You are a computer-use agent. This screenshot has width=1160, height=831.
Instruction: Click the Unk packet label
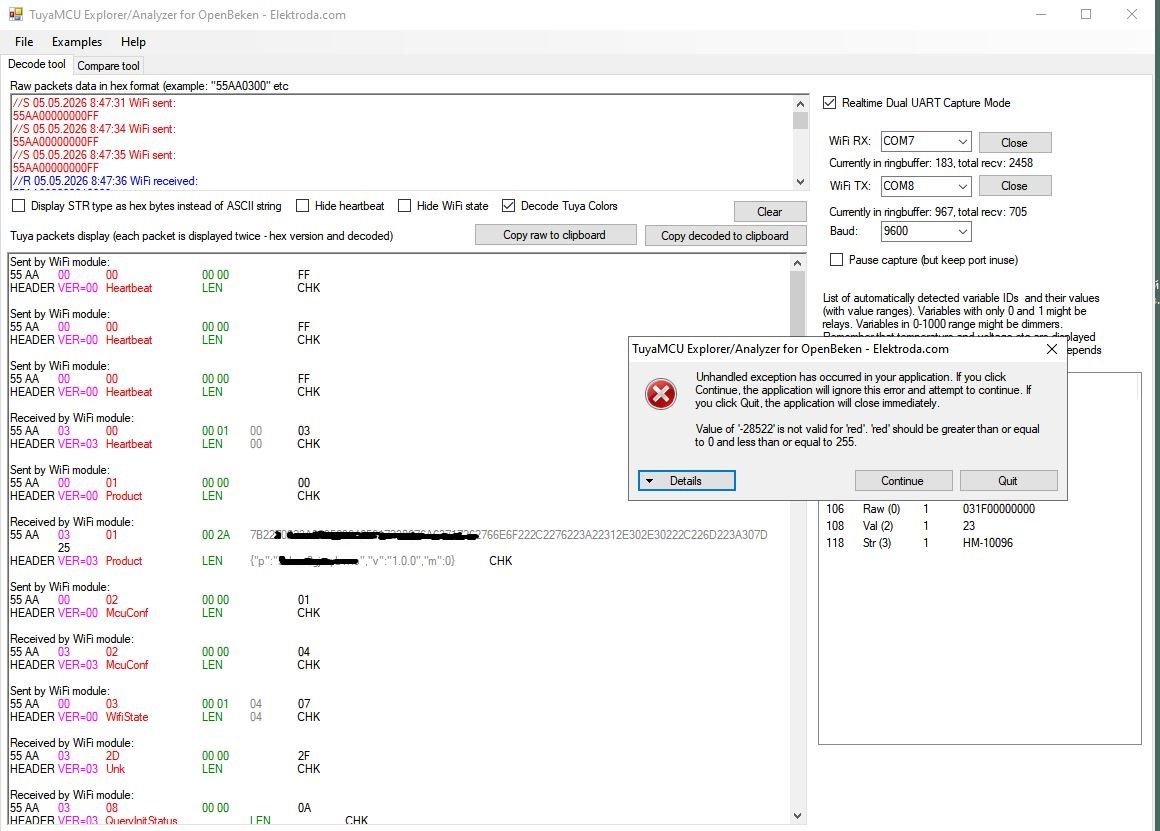pos(115,769)
